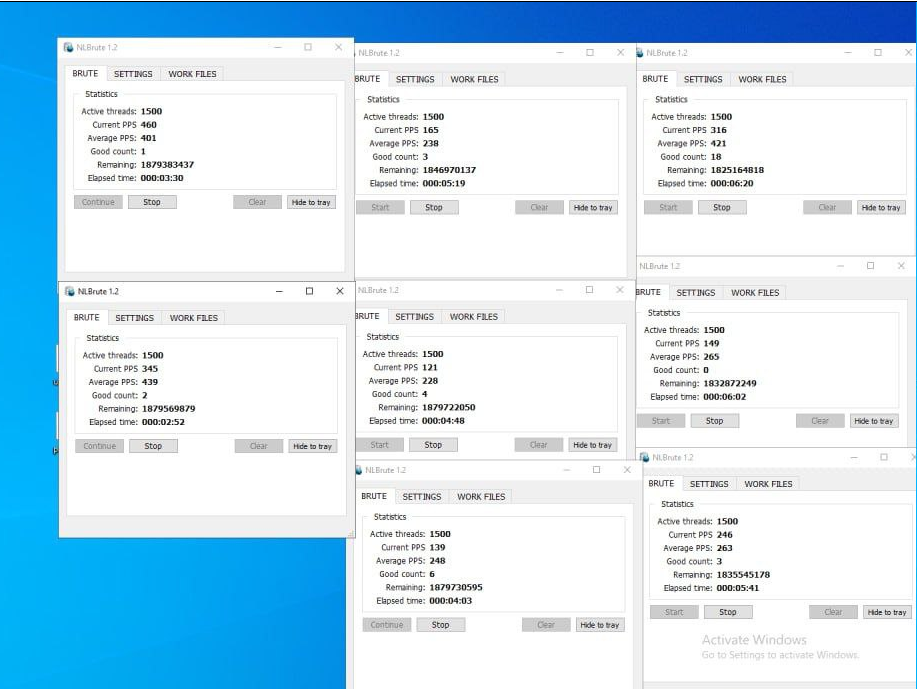Click Clear in the 000:02:52 window
The image size is (917, 689).
pos(258,446)
